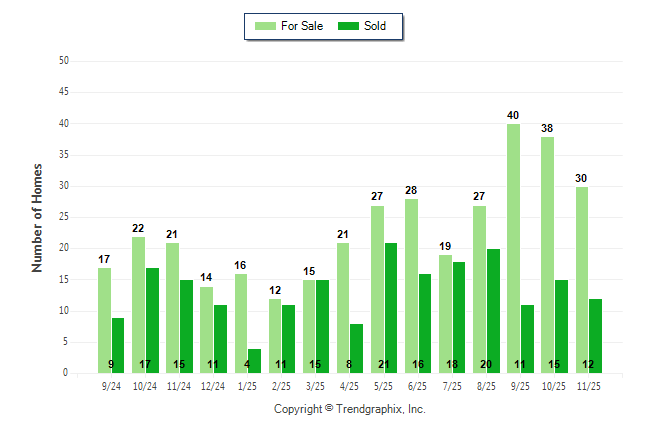Screen dimensions: 646x434
Task: Click the 12/24 For Sale bar showing 14
Action: coord(206,330)
